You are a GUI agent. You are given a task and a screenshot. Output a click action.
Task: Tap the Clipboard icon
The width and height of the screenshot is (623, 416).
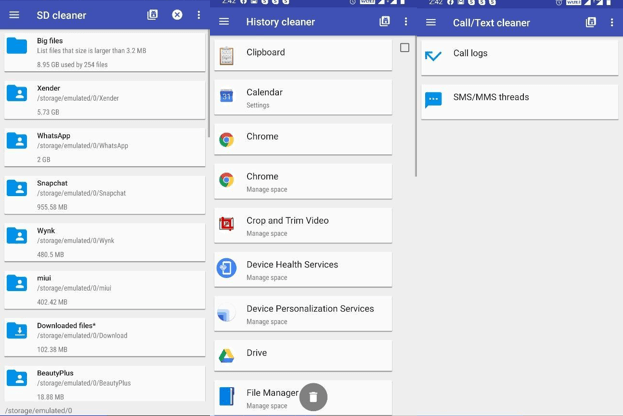coord(226,56)
